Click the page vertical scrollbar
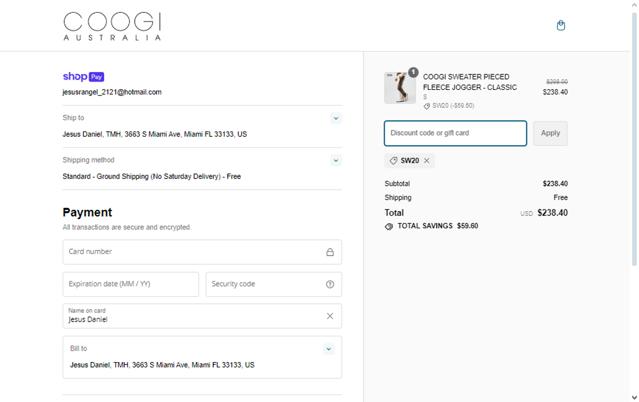Image resolution: width=639 pixels, height=402 pixels. click(634, 139)
